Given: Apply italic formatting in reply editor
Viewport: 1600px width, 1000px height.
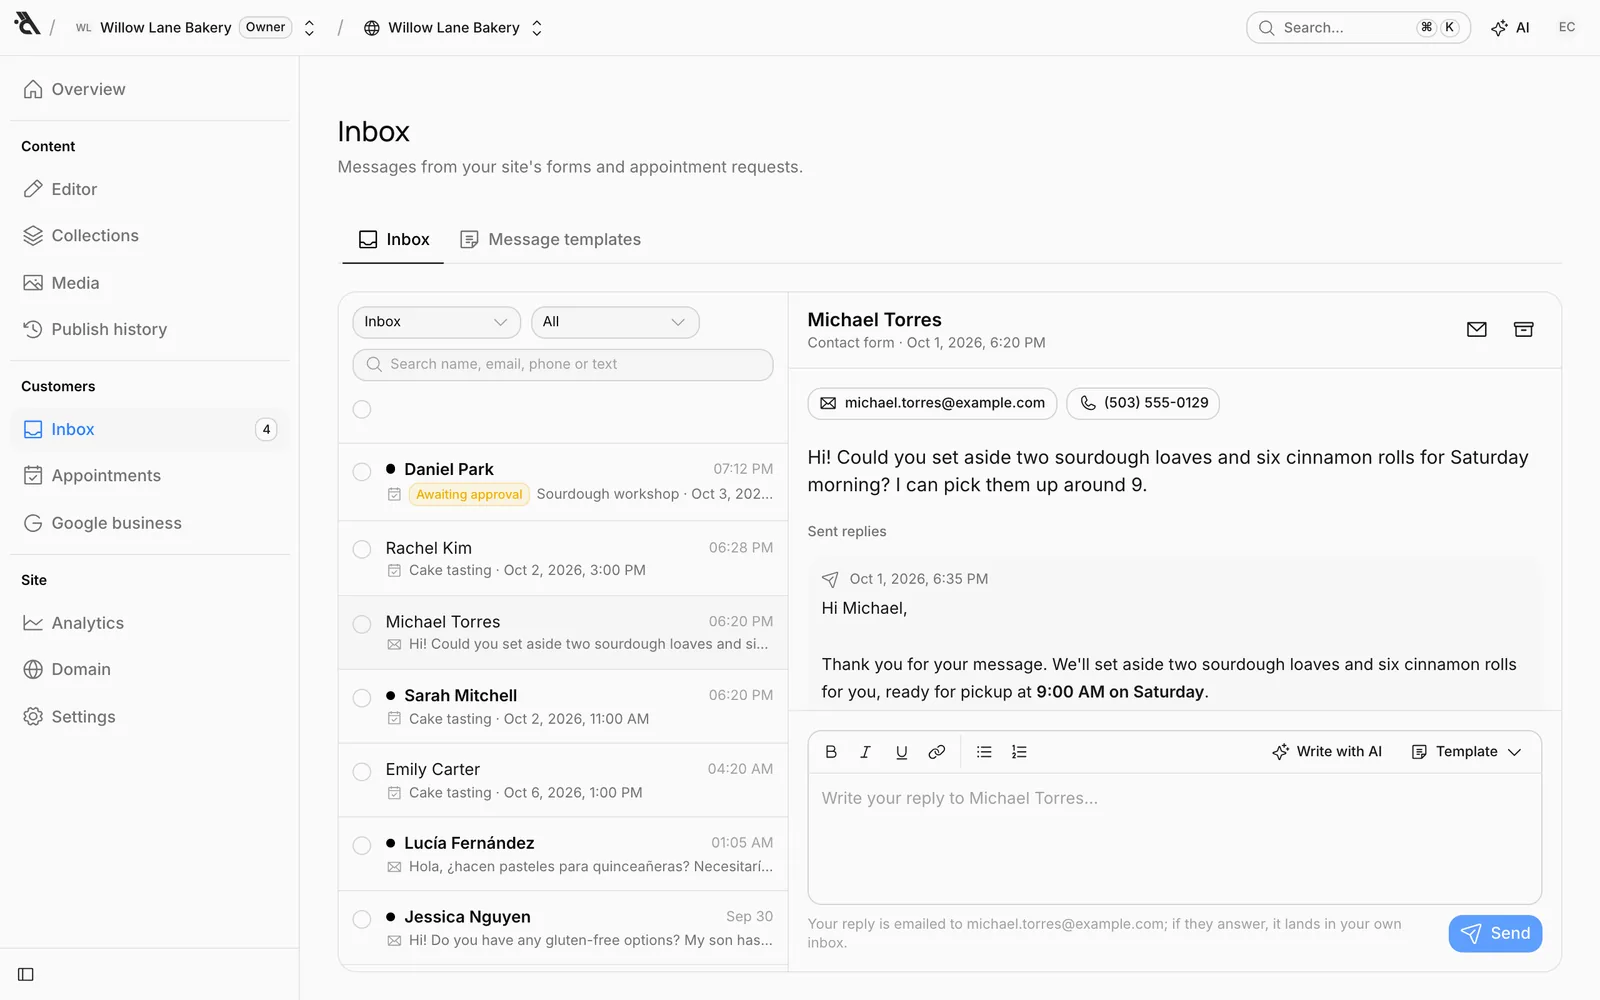Looking at the screenshot, I should click(x=866, y=752).
